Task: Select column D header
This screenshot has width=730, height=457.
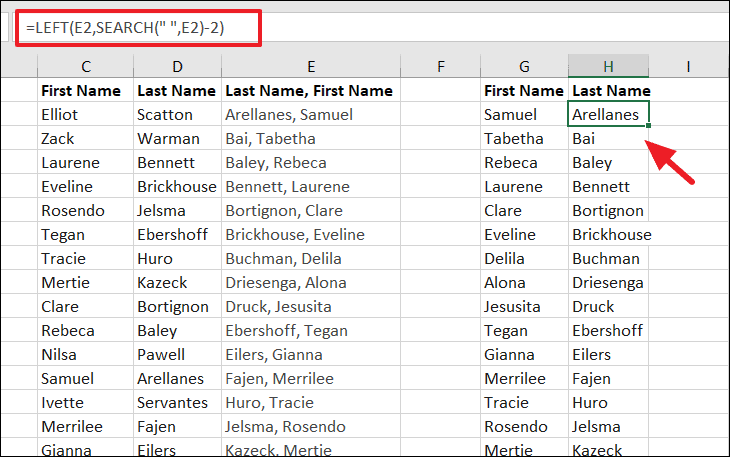Action: click(x=177, y=66)
